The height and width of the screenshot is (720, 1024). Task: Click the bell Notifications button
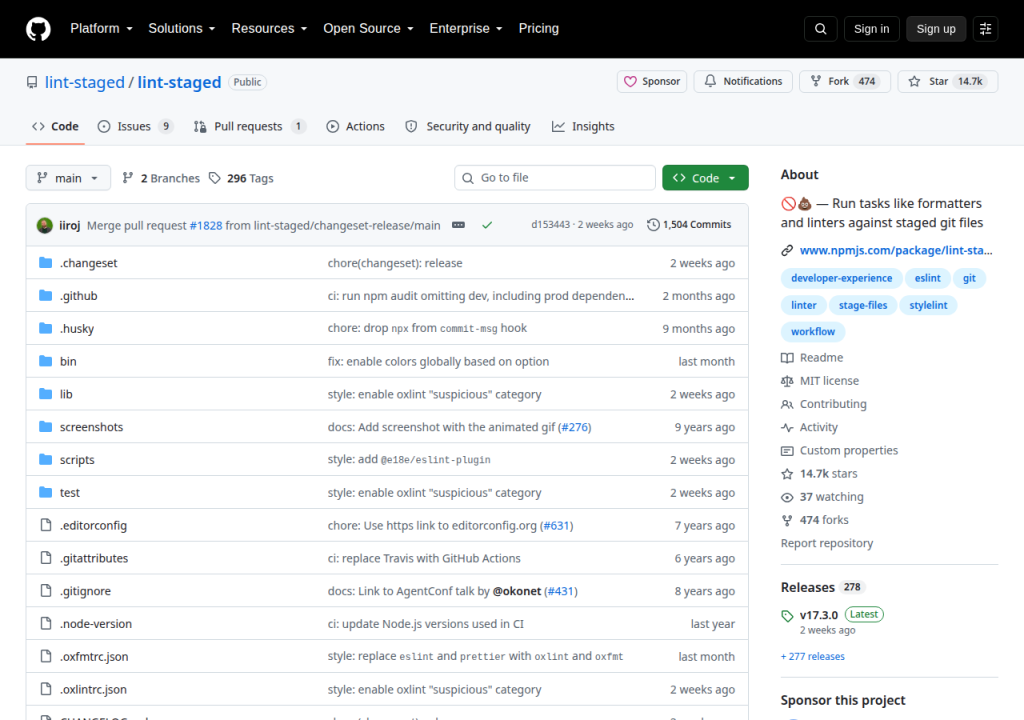click(743, 82)
